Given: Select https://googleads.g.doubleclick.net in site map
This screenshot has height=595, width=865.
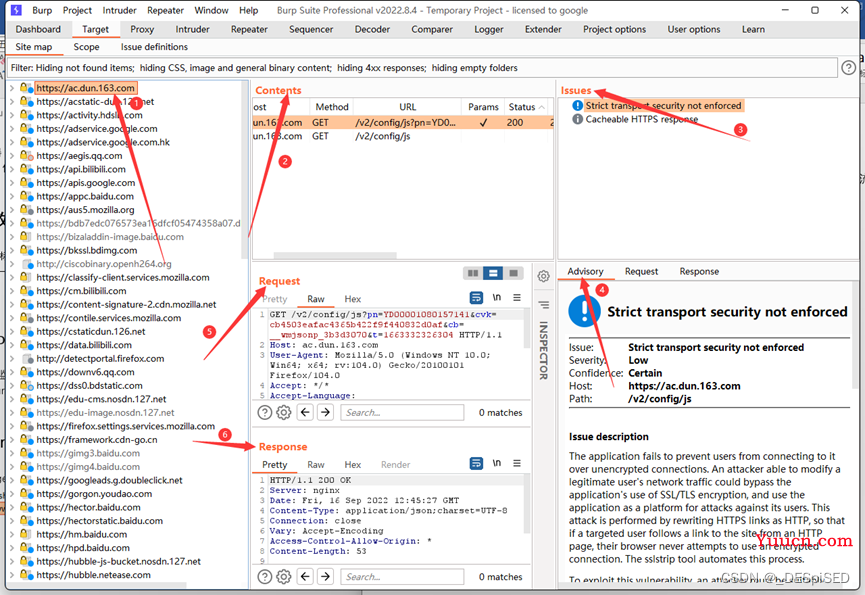Looking at the screenshot, I should coord(109,480).
